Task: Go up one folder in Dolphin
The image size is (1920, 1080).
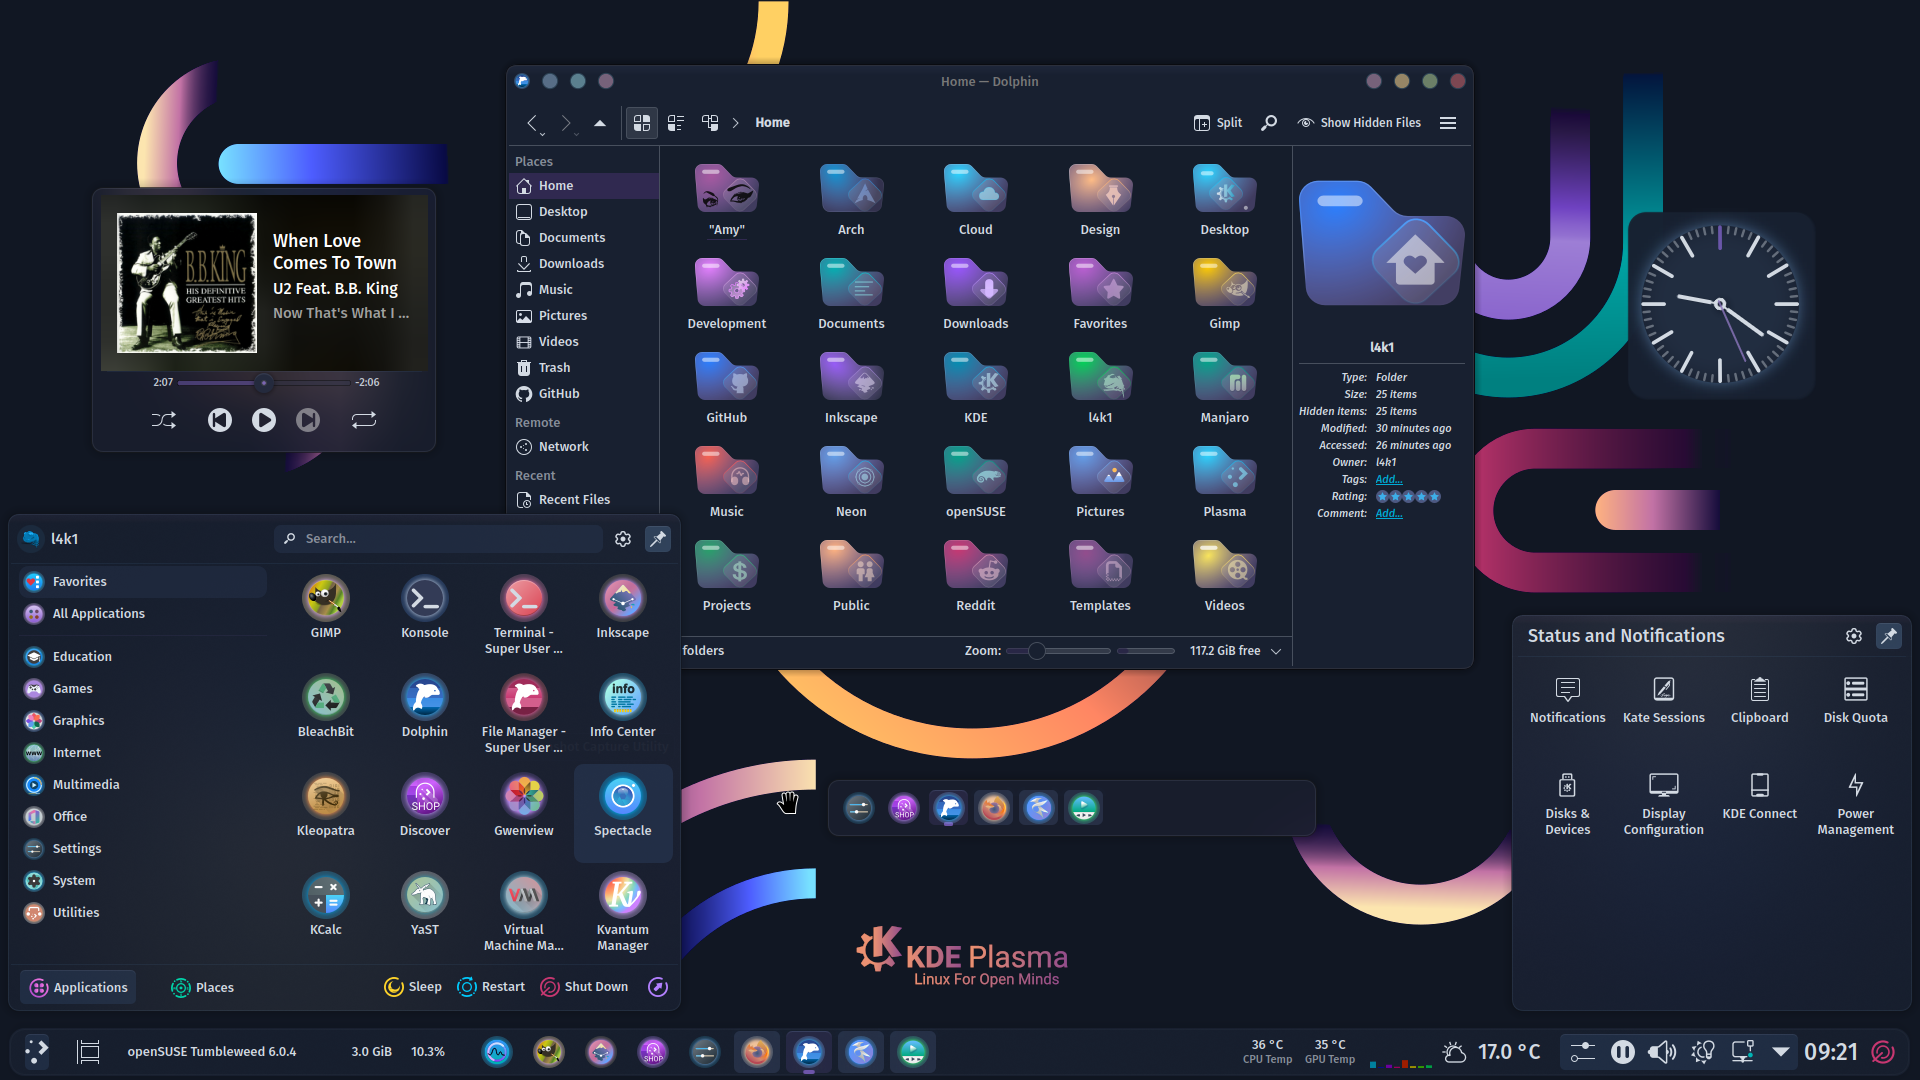Action: [600, 123]
